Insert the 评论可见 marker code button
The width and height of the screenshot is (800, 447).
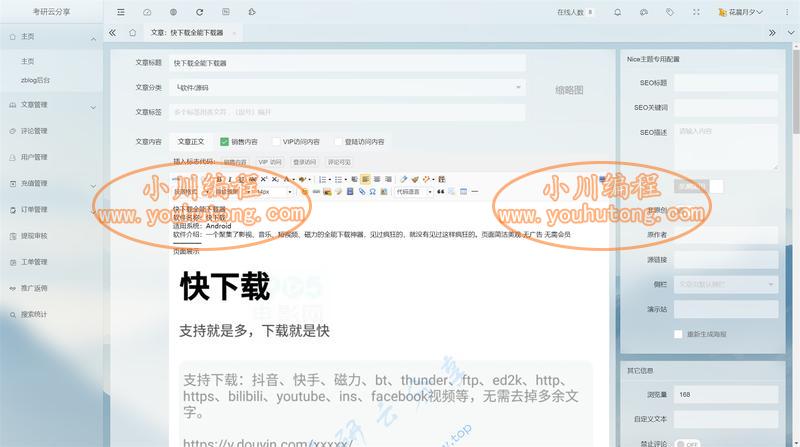pyautogui.click(x=339, y=162)
